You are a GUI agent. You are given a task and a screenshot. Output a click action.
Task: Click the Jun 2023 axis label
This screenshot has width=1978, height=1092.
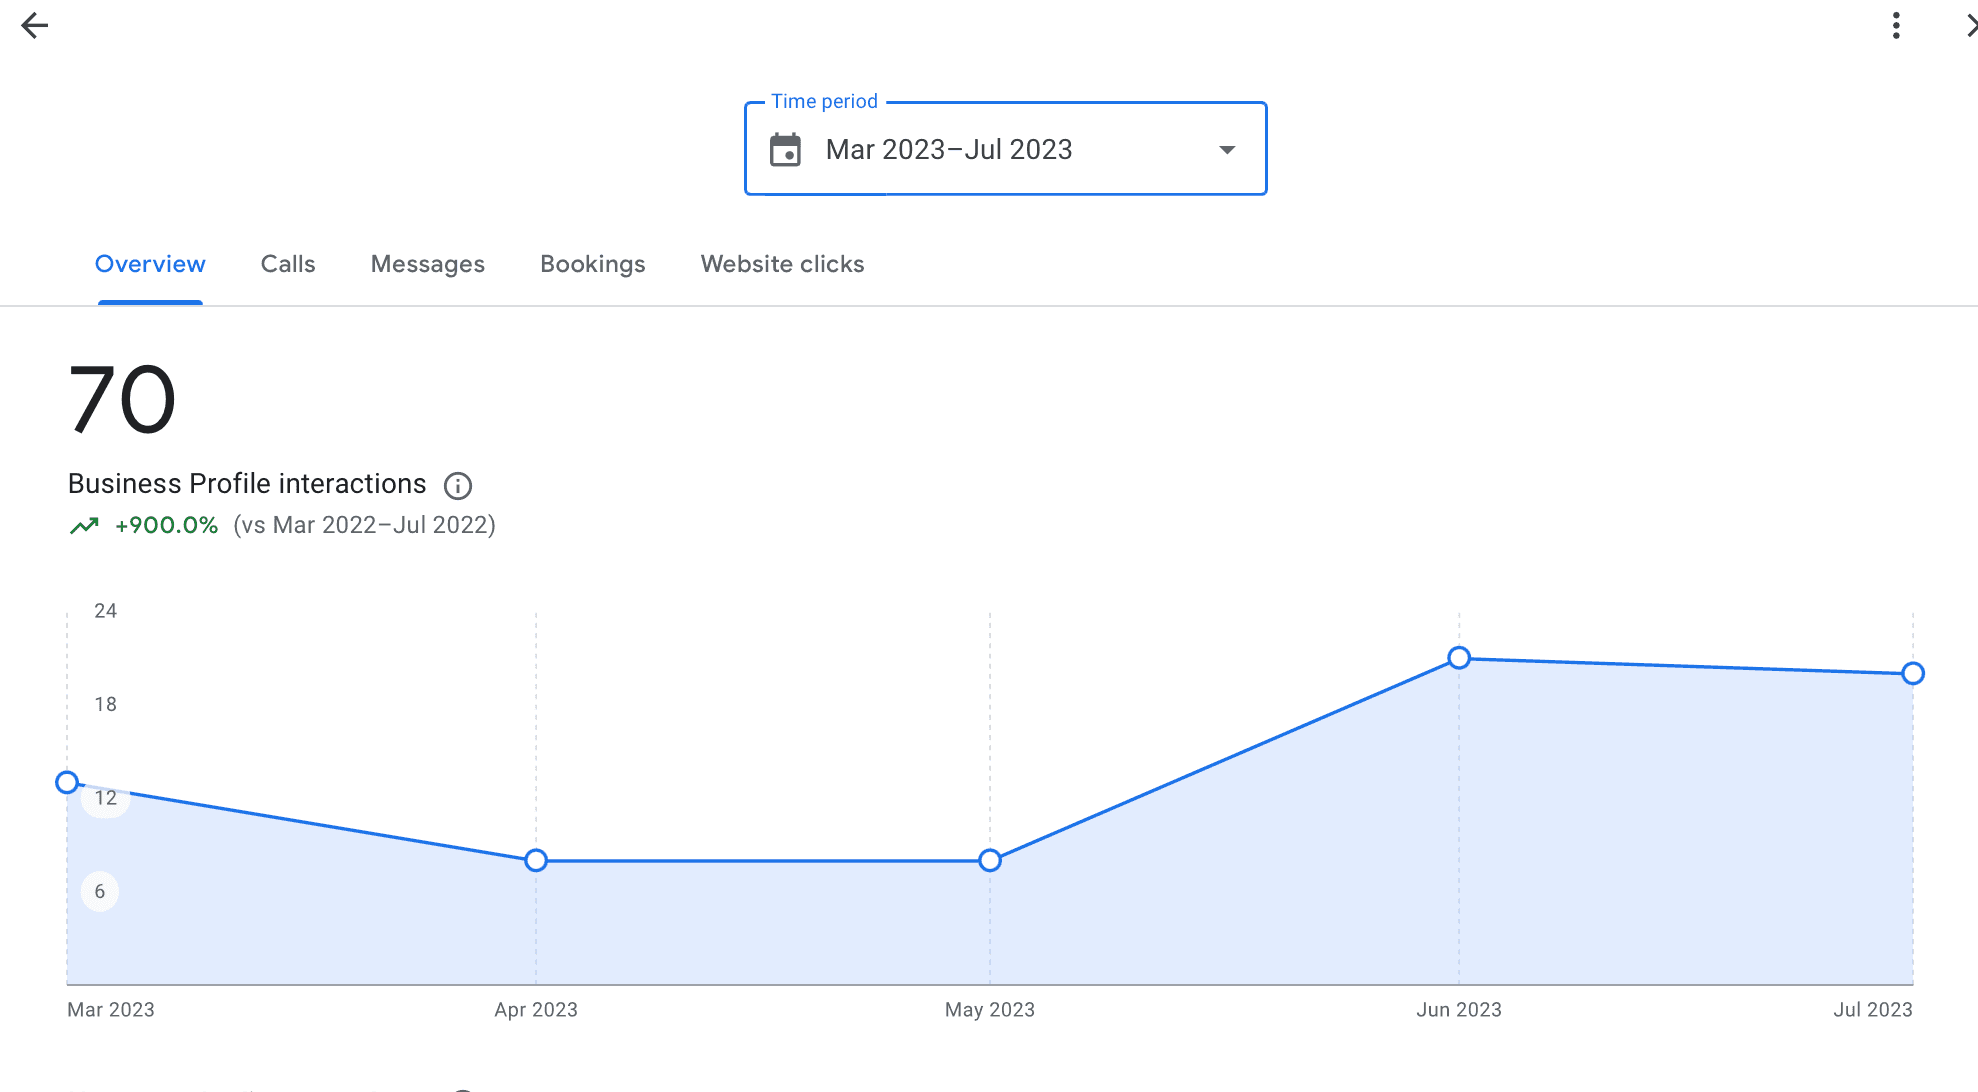click(1459, 1010)
